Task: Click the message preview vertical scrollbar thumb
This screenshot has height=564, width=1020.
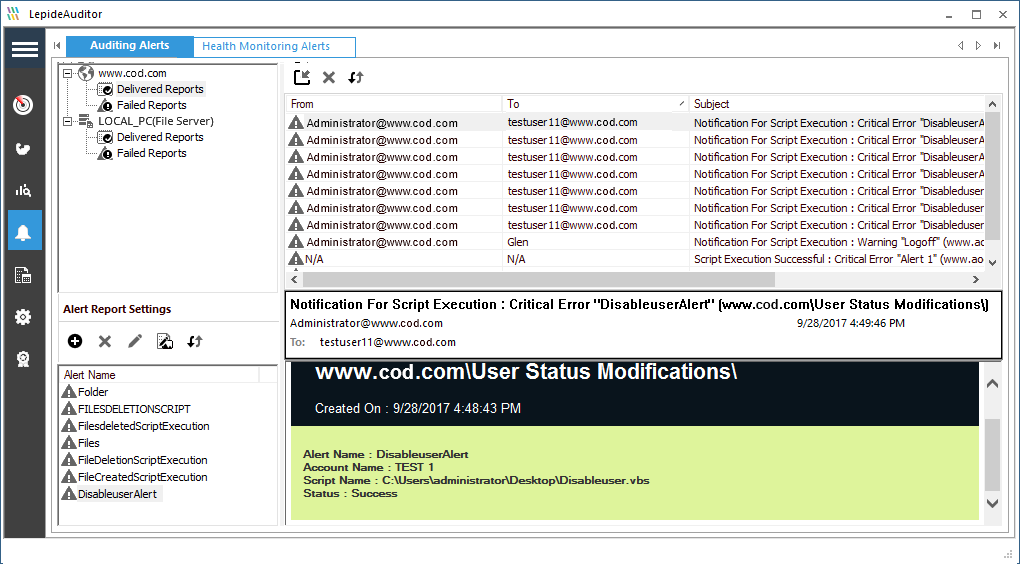Action: [x=992, y=455]
